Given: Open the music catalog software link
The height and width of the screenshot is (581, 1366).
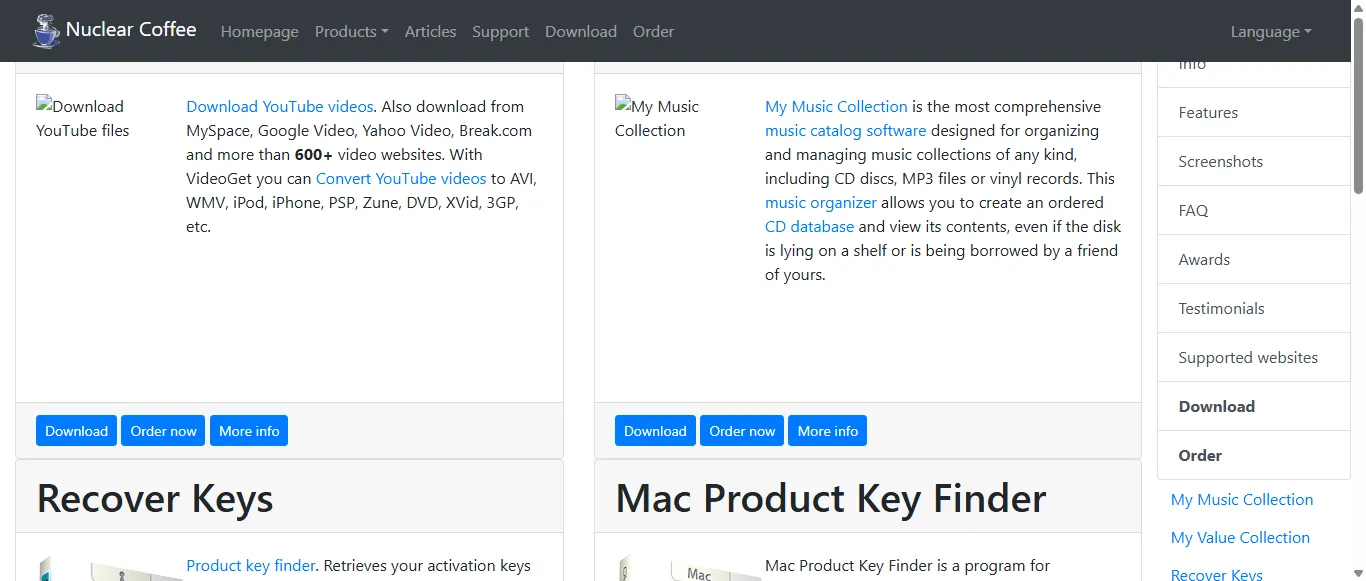Looking at the screenshot, I should (x=845, y=130).
